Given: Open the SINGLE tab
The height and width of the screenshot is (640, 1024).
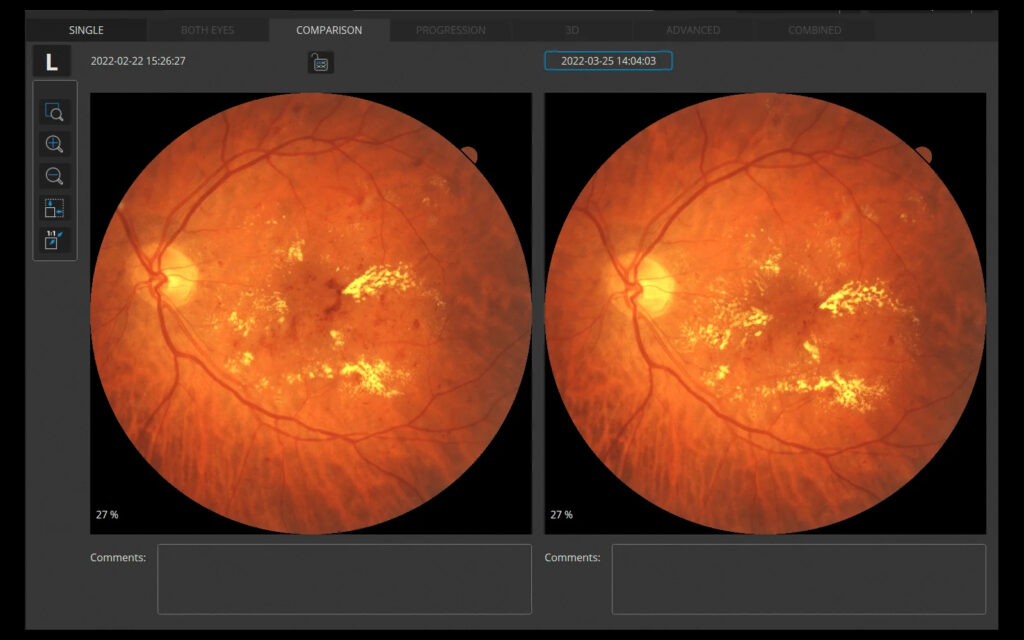Looking at the screenshot, I should pyautogui.click(x=86, y=30).
